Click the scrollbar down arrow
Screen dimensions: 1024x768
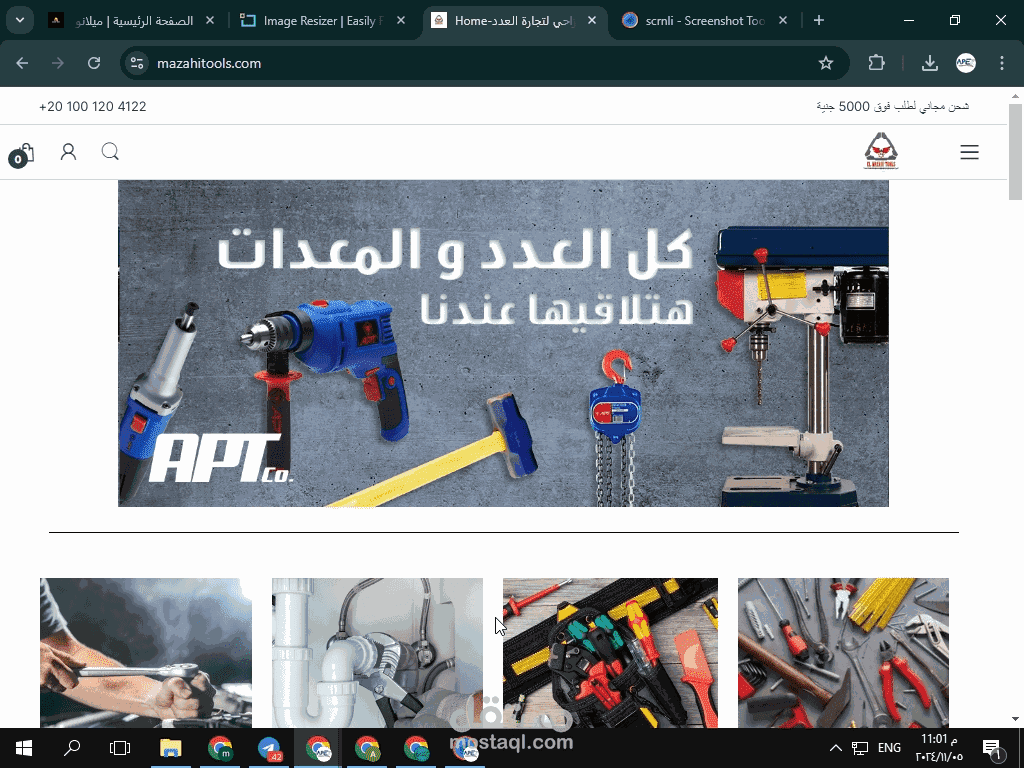point(1015,719)
